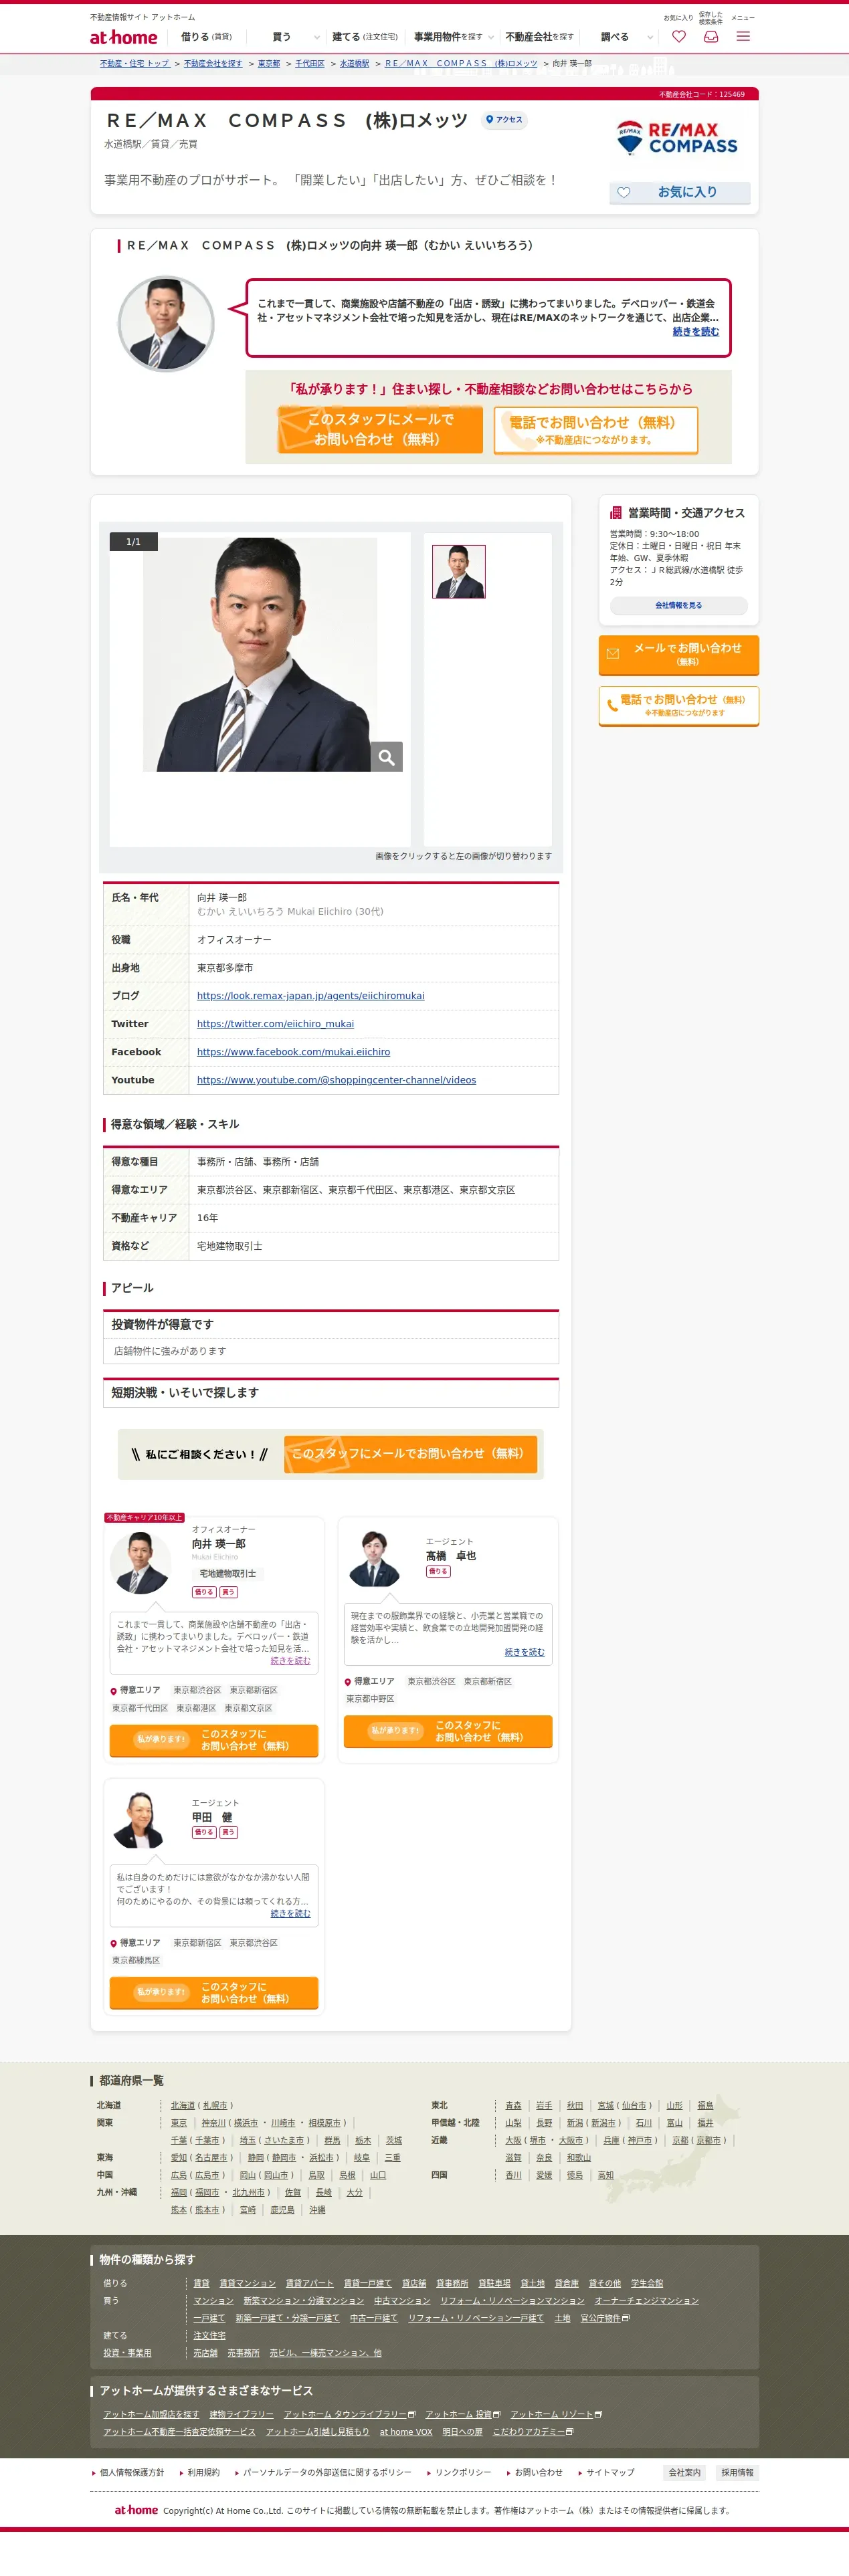Click 会社案内 footer button

pyautogui.click(x=685, y=2472)
